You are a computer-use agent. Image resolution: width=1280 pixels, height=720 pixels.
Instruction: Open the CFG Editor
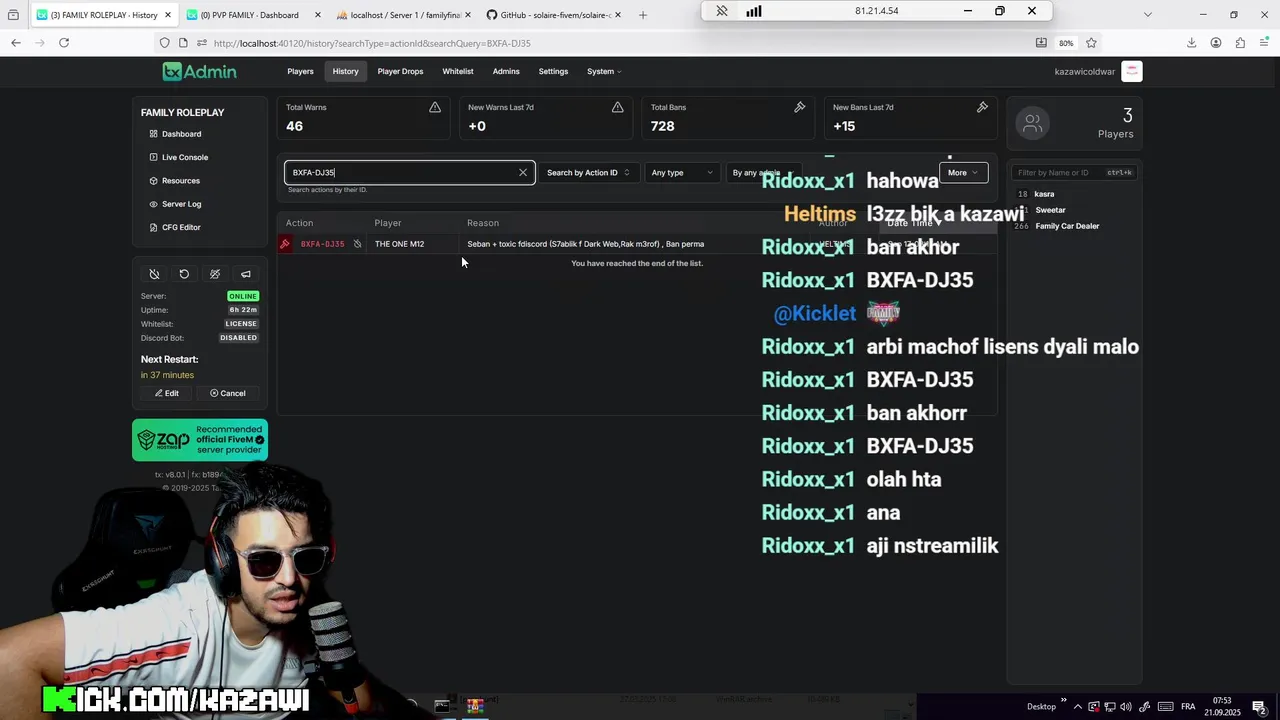(x=175, y=227)
